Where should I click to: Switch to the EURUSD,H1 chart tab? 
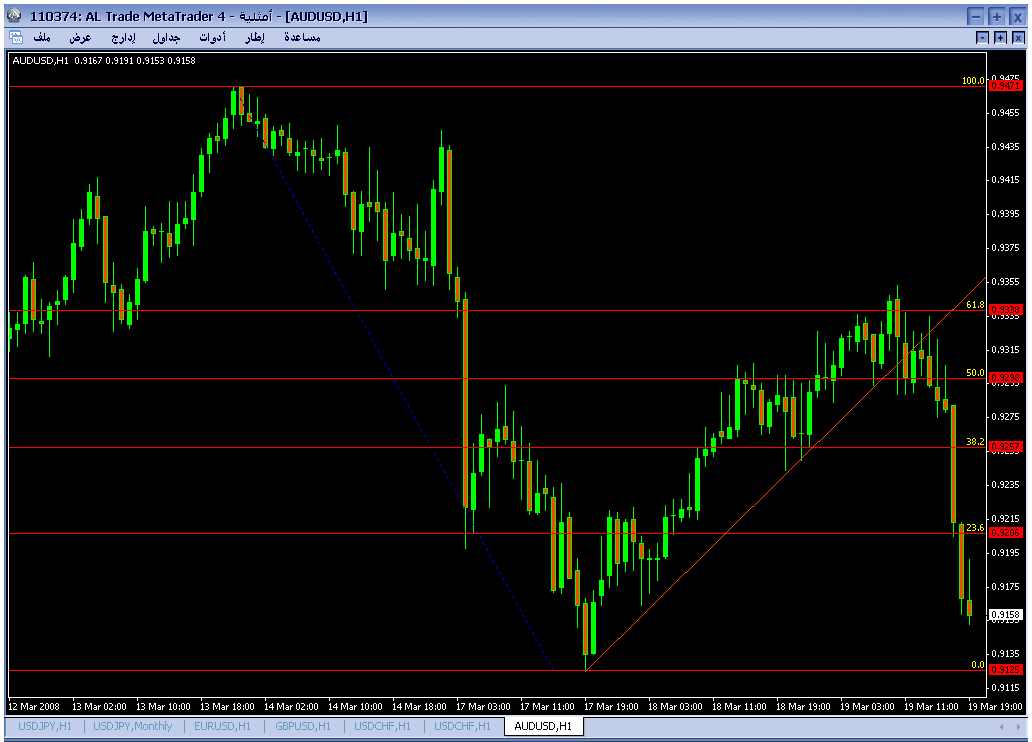(x=222, y=726)
